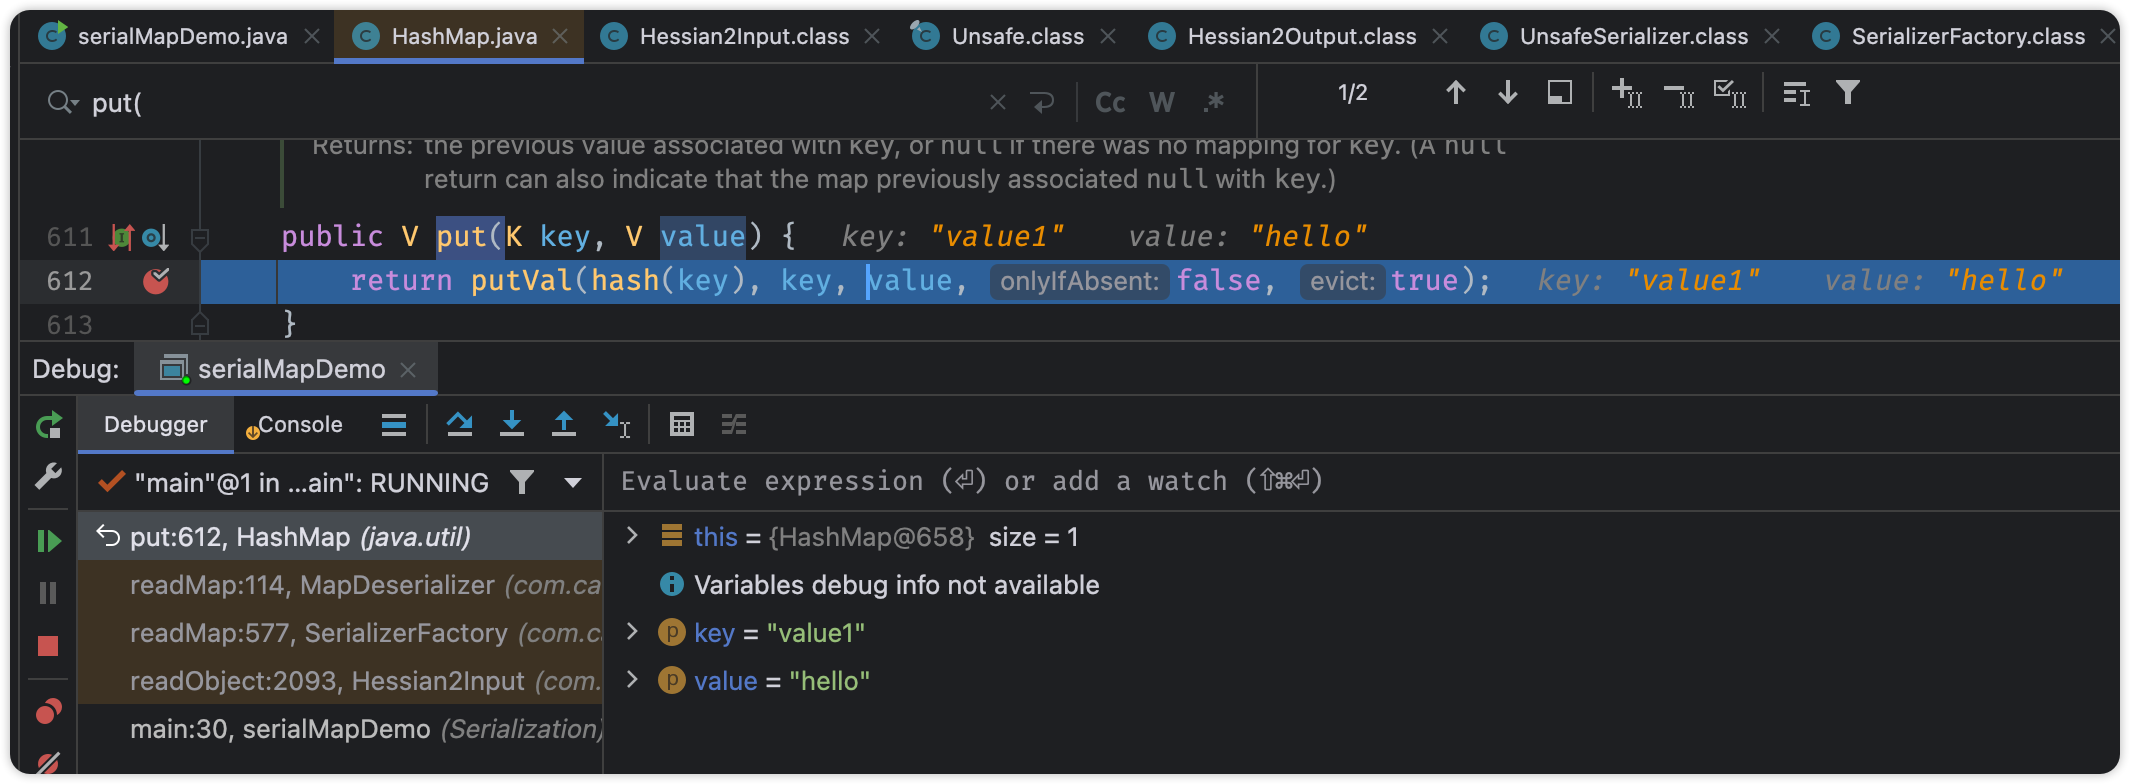The image size is (2130, 784).
Task: Pause the program
Action: tap(48, 593)
